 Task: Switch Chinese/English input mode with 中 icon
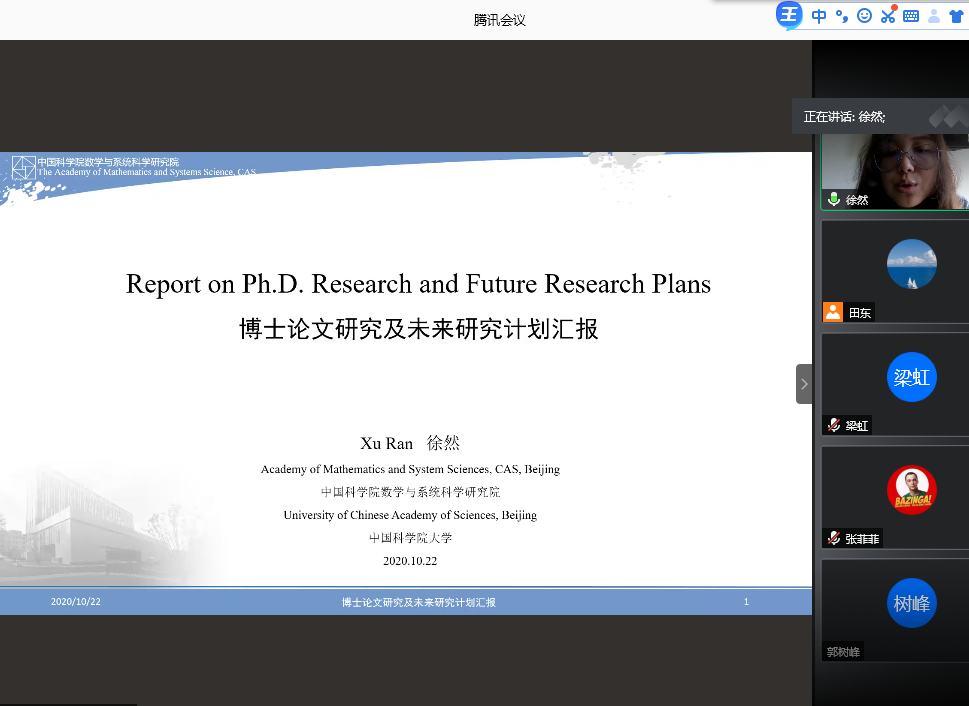coord(819,16)
